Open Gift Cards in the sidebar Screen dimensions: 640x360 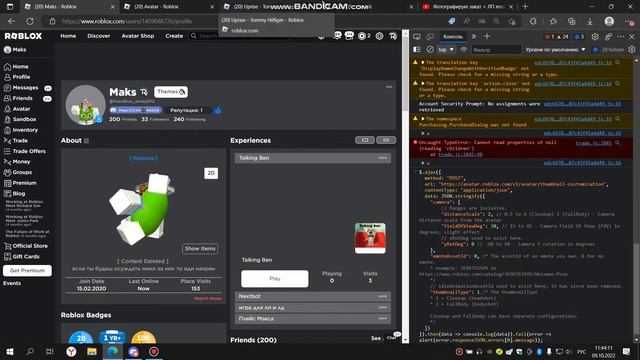(x=22, y=257)
